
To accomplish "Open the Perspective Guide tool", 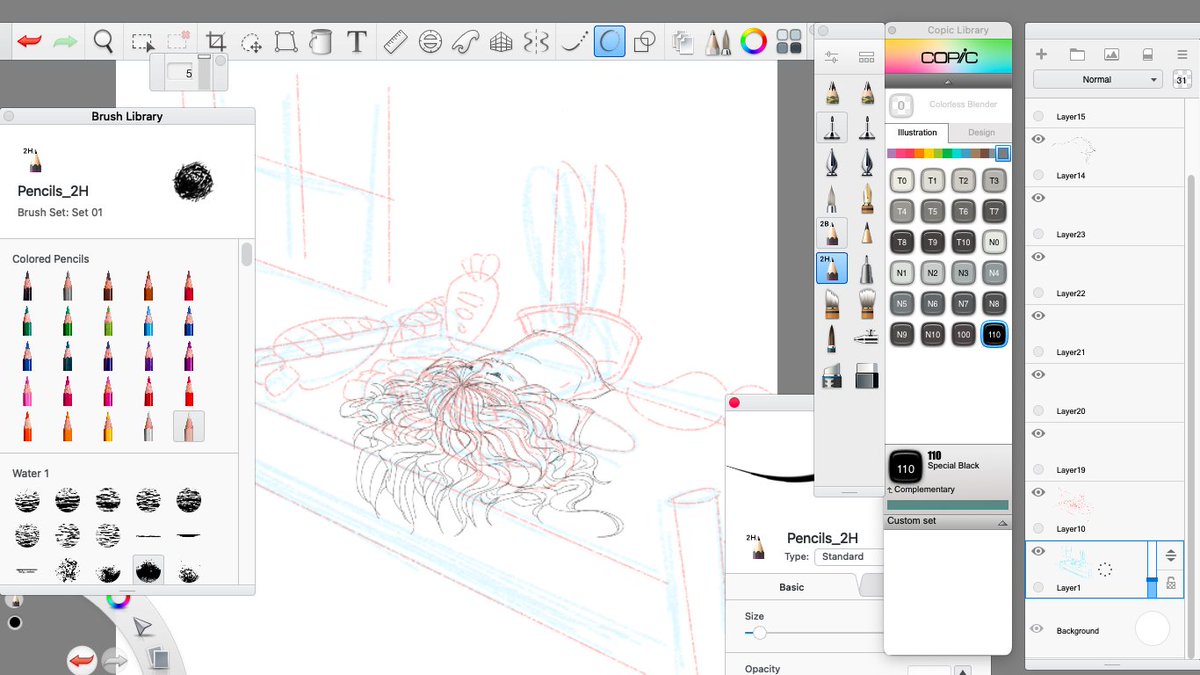I will [x=501, y=41].
